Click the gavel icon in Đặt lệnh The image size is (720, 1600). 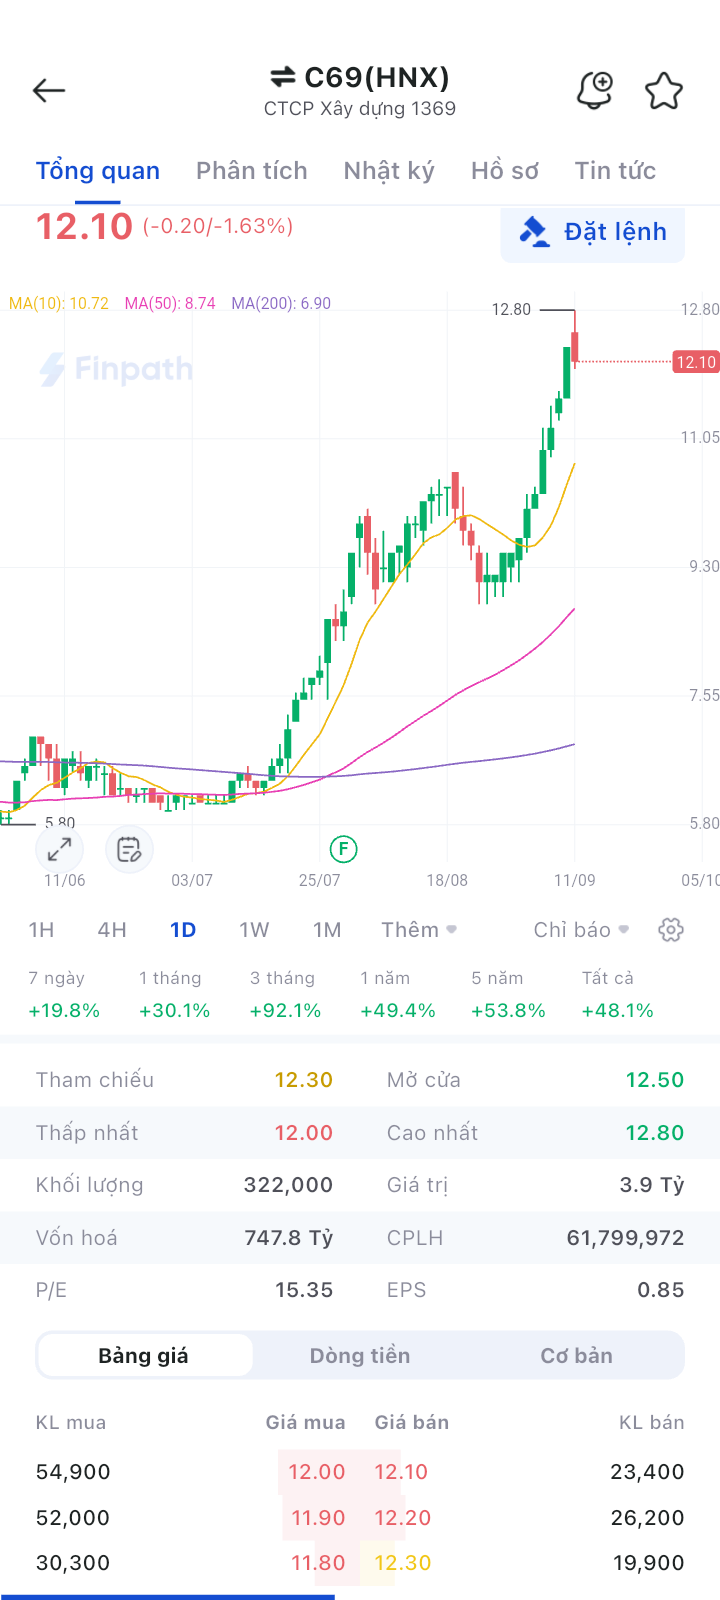[x=534, y=232]
